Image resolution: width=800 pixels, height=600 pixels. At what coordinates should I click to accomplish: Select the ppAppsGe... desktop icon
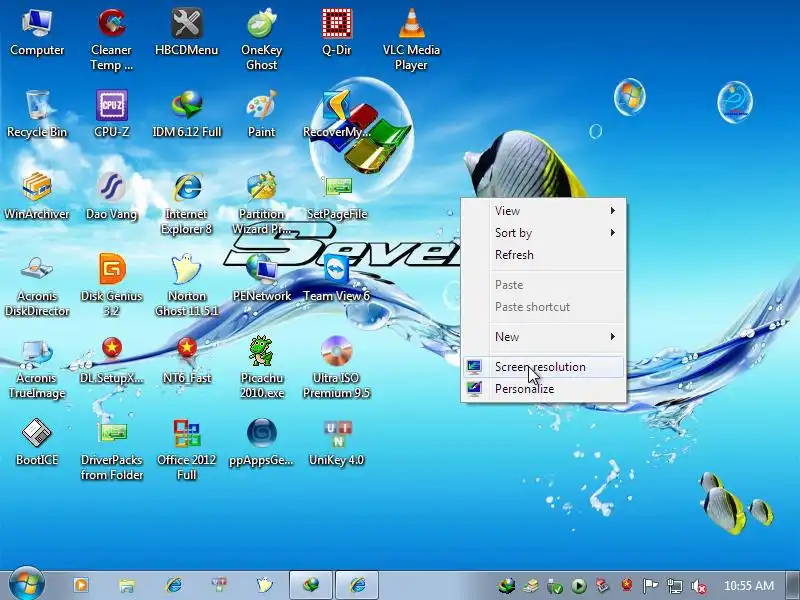pyautogui.click(x=261, y=443)
